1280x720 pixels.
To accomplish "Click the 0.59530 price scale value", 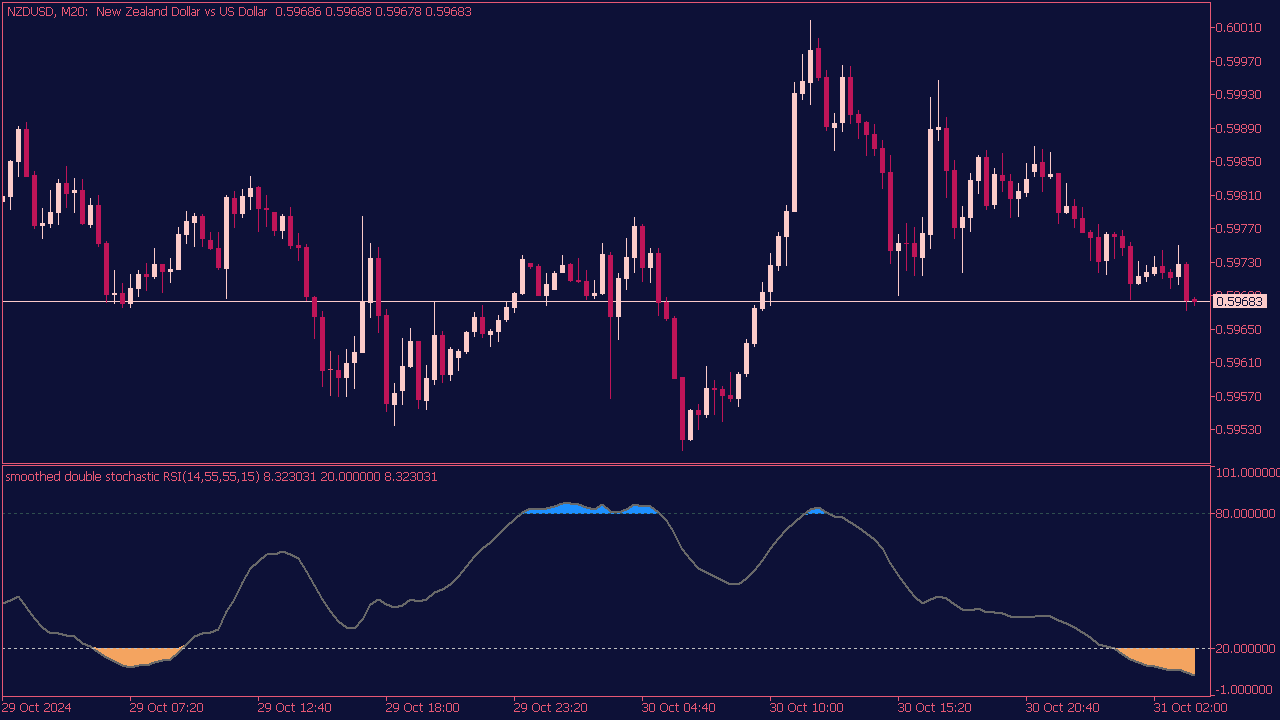I will click(1239, 429).
